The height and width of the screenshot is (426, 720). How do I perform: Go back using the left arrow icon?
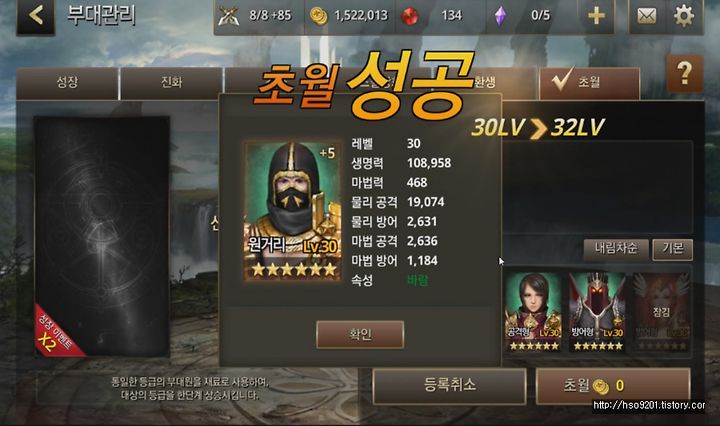click(35, 17)
